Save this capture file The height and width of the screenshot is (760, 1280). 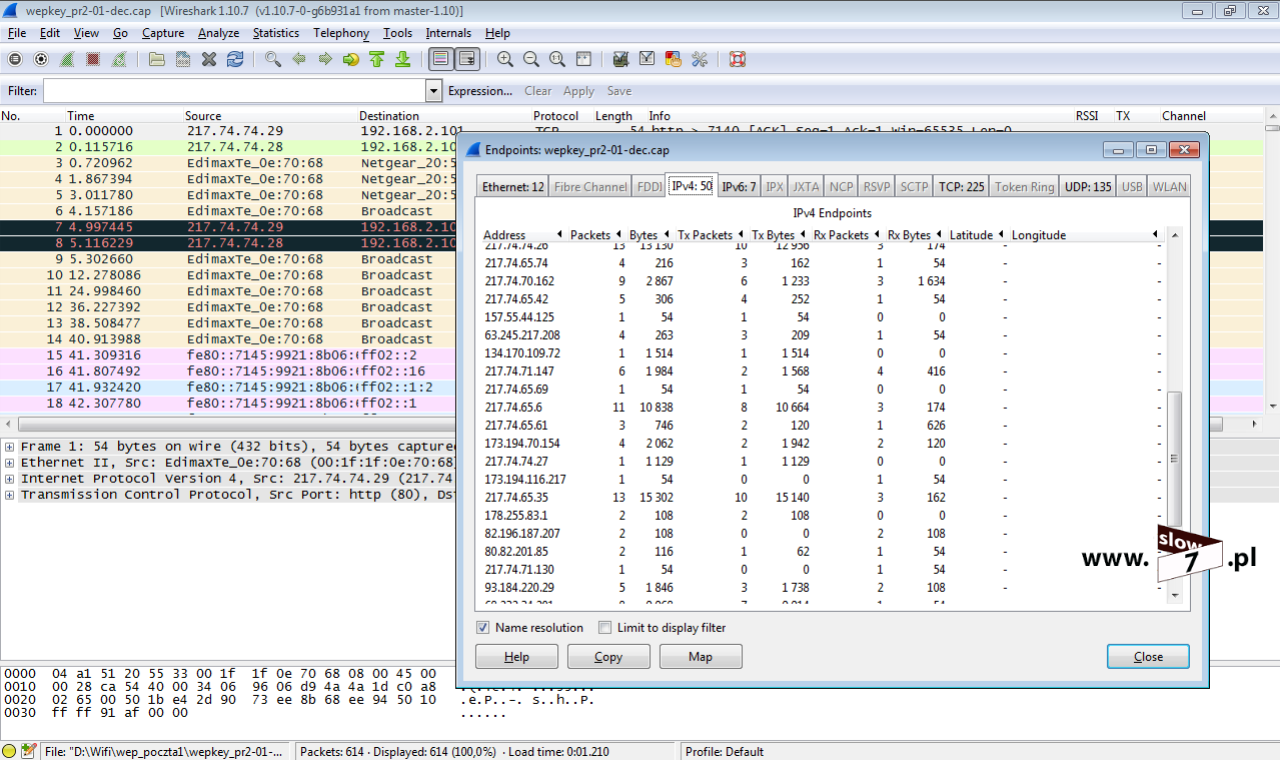[x=183, y=59]
